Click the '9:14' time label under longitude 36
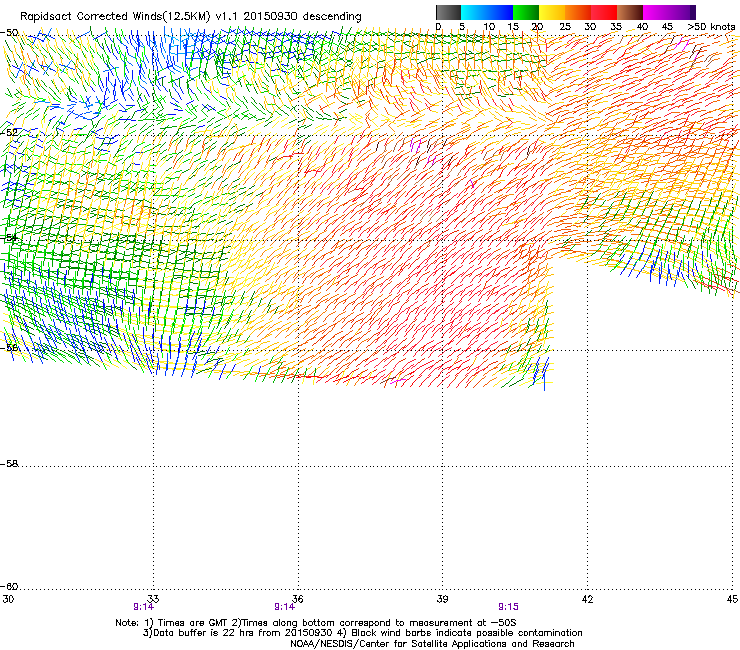 coord(284,607)
